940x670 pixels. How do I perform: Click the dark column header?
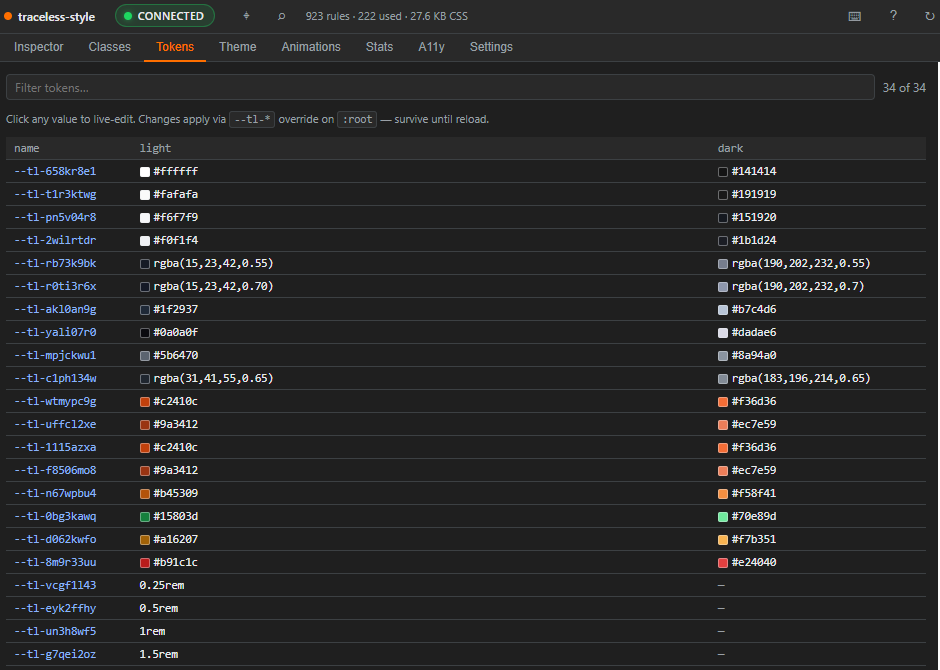730,148
